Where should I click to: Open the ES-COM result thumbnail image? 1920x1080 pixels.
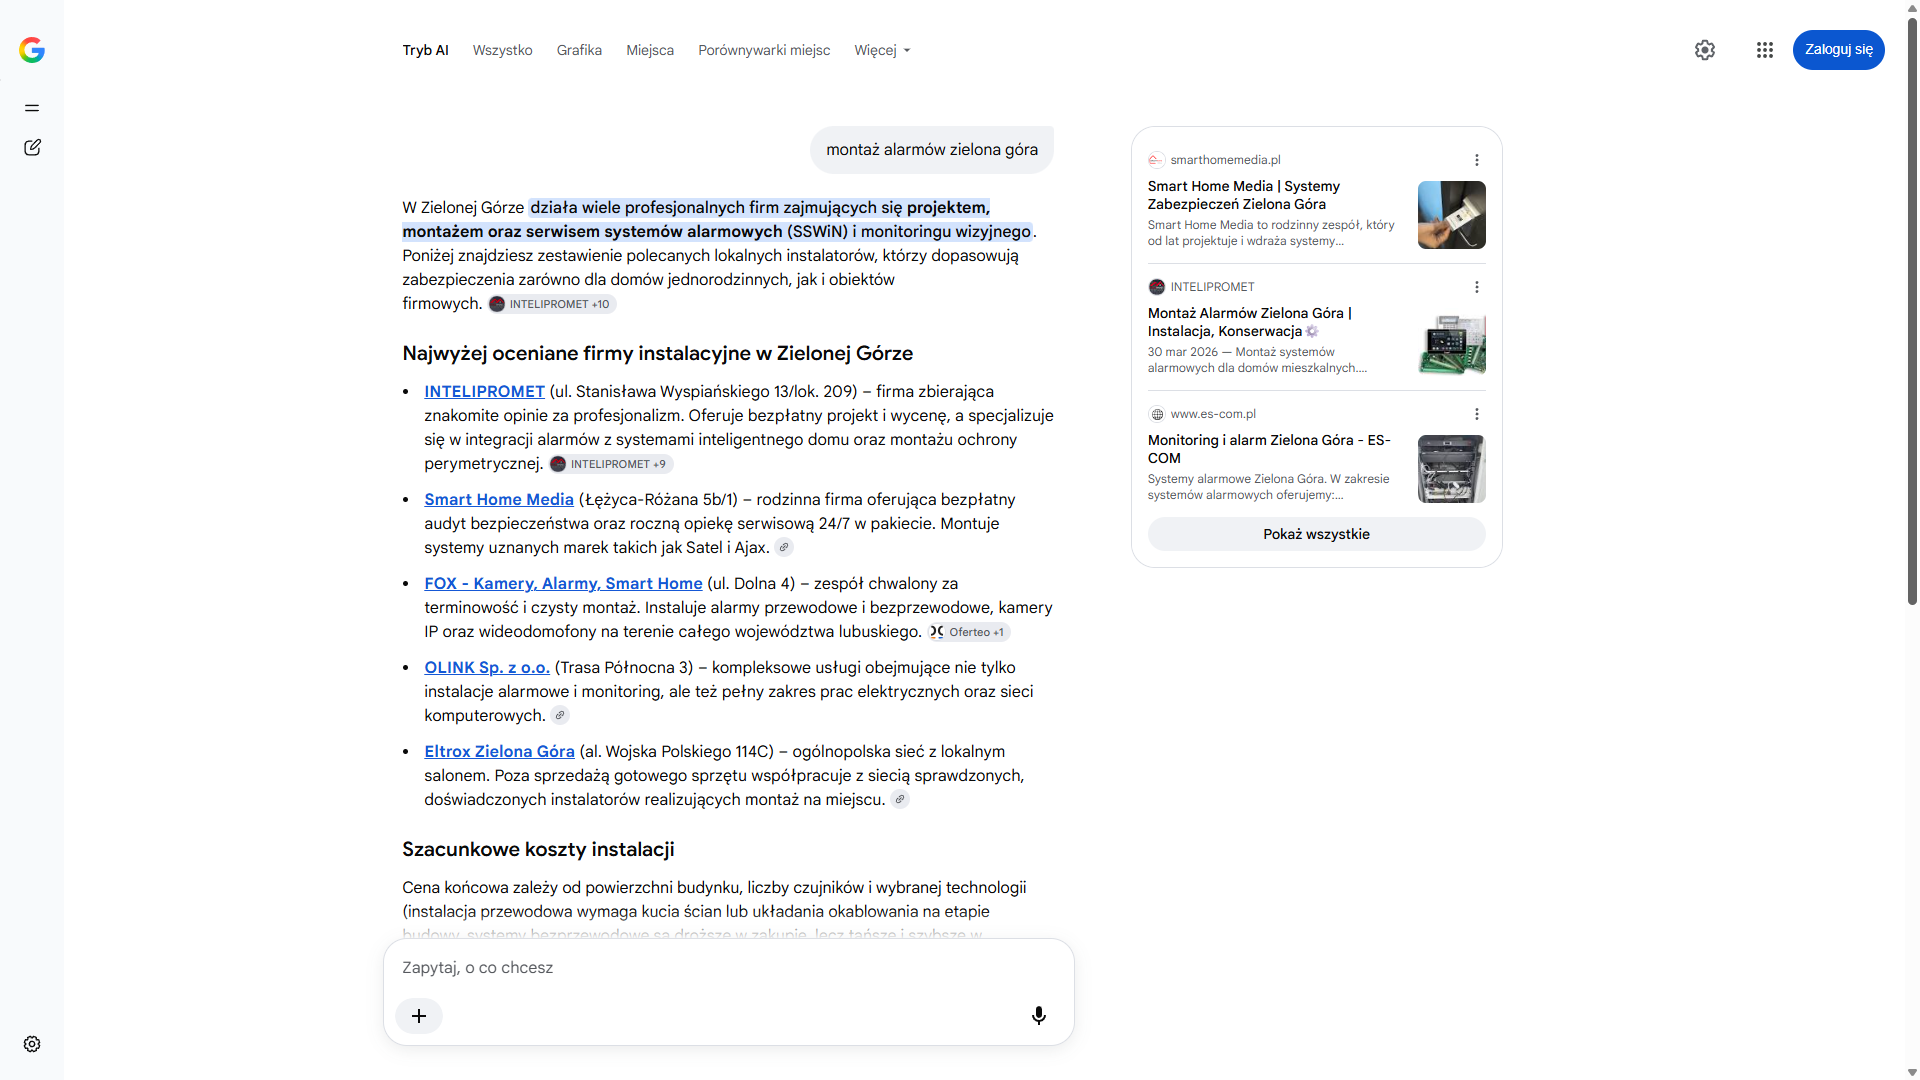click(1451, 469)
